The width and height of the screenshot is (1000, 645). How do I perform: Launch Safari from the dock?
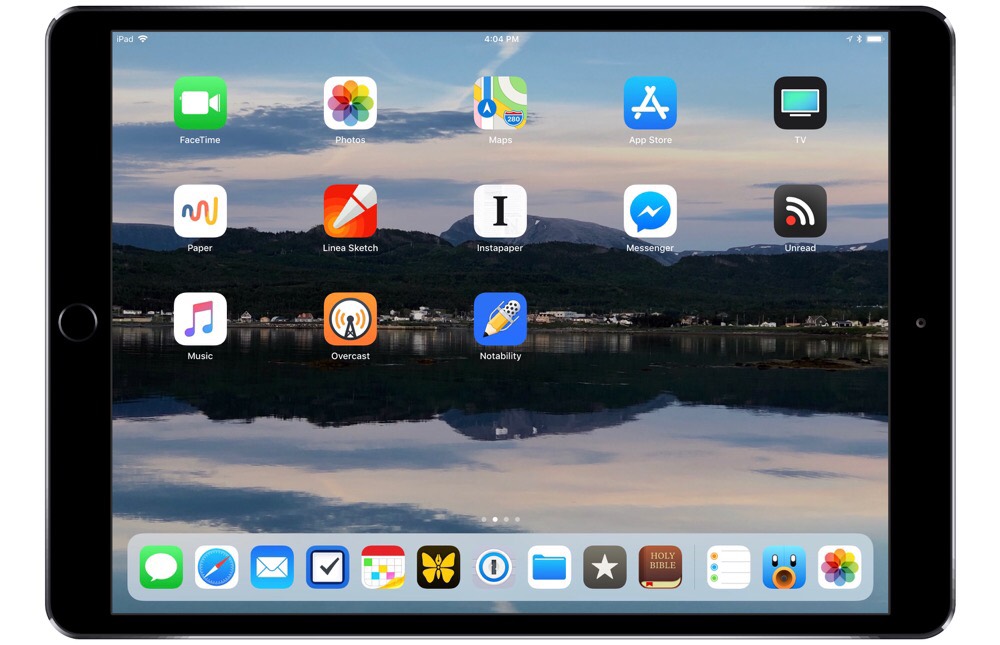pyautogui.click(x=216, y=567)
